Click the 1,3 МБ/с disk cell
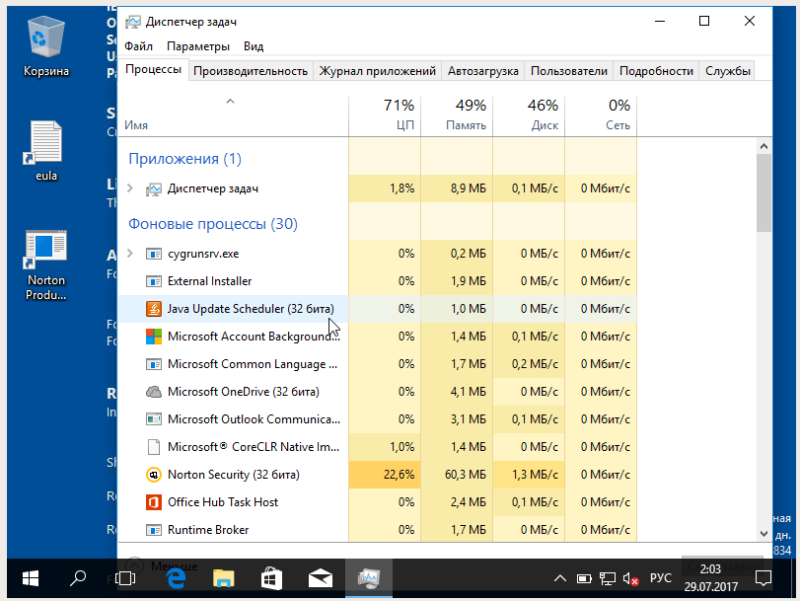 (529, 474)
